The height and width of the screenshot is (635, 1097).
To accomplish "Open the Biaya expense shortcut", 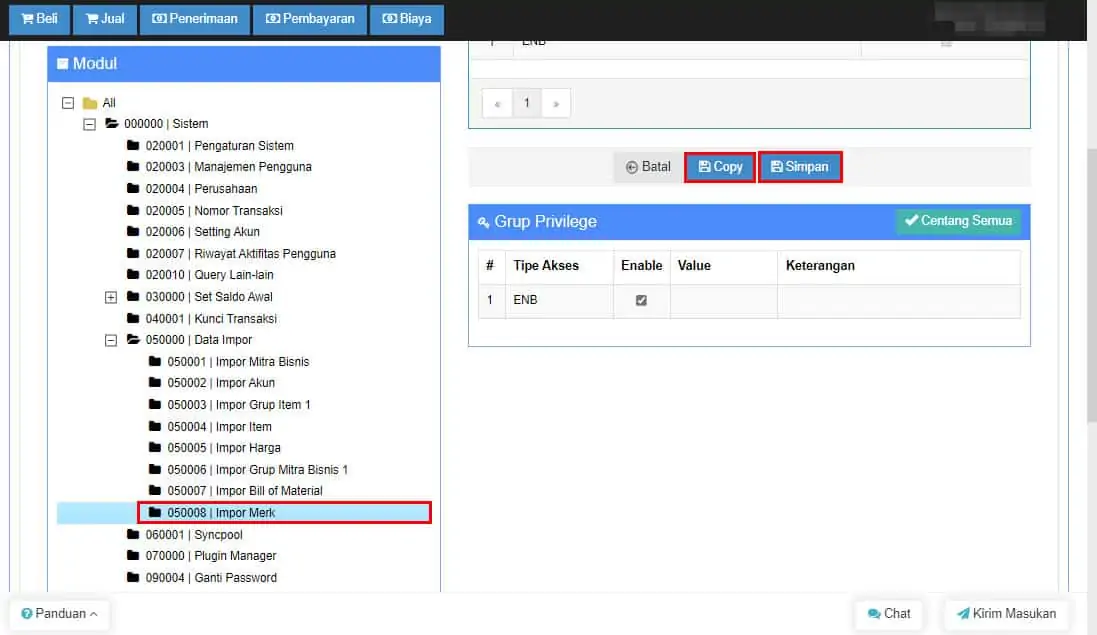I will (406, 19).
